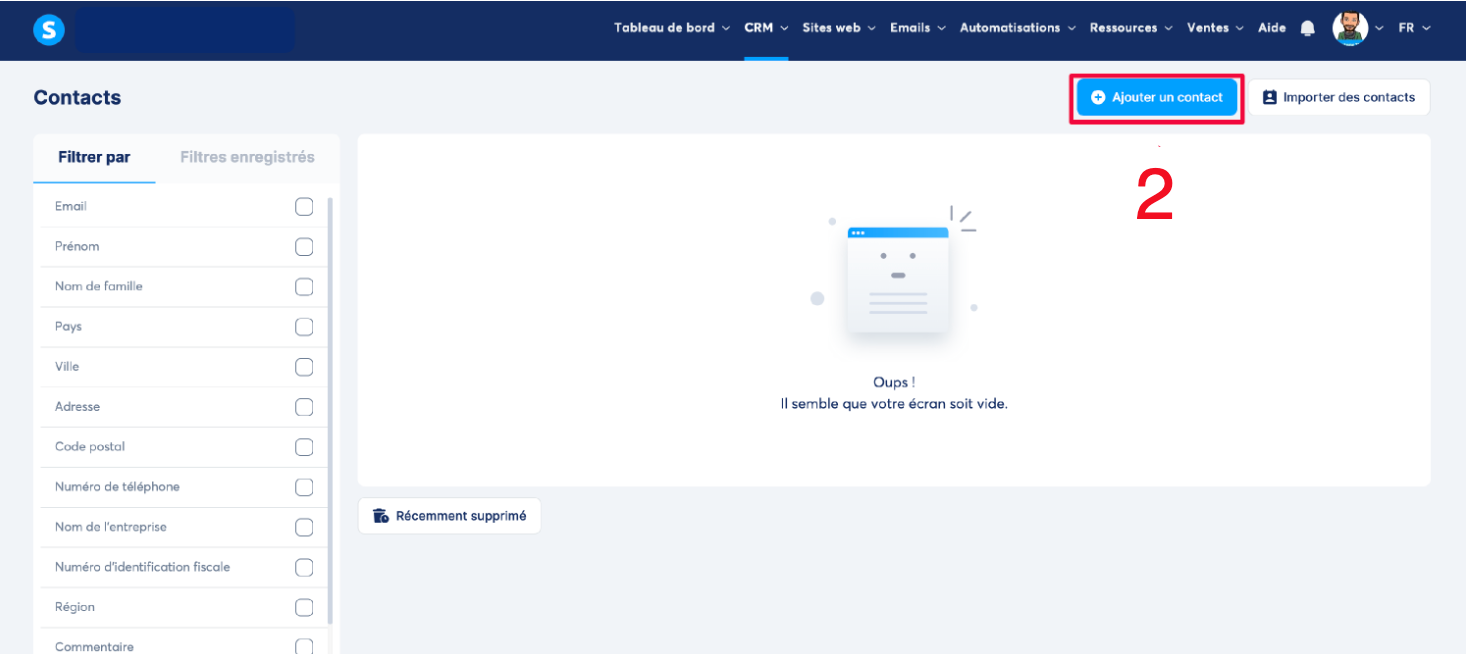This screenshot has height=654, width=1466.
Task: Open the FR language dropdown
Action: [1415, 28]
